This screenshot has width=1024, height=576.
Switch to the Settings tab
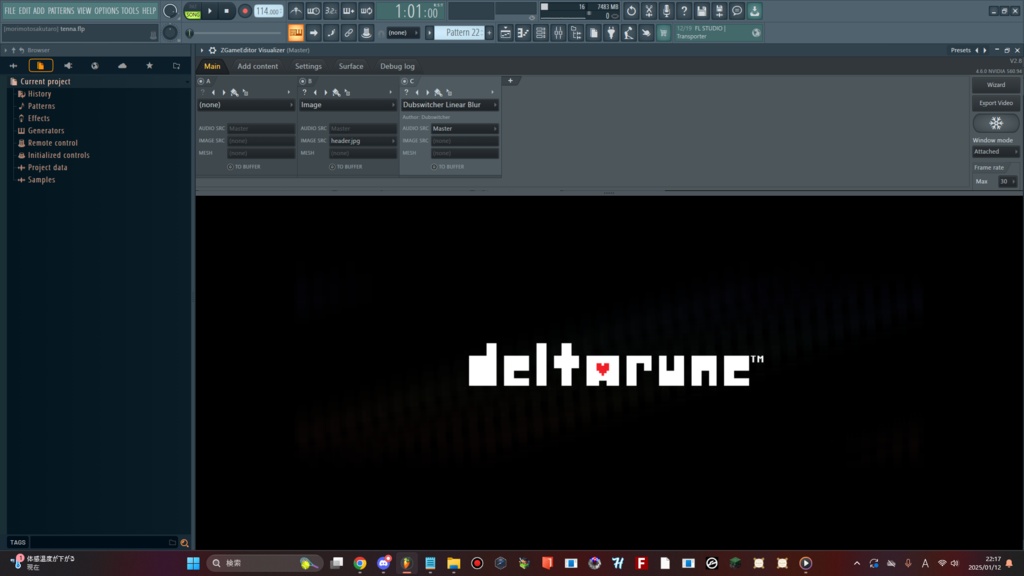pos(308,66)
